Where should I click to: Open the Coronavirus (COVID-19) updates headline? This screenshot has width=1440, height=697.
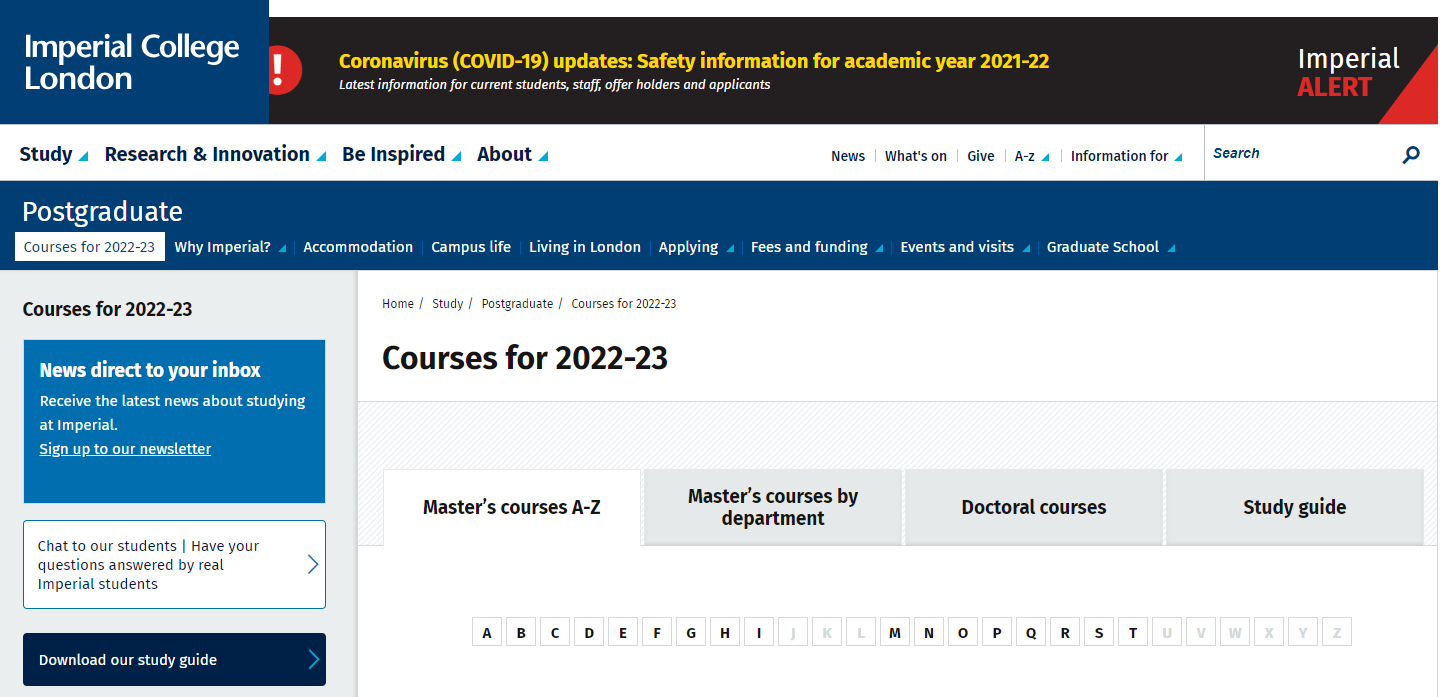click(x=694, y=61)
